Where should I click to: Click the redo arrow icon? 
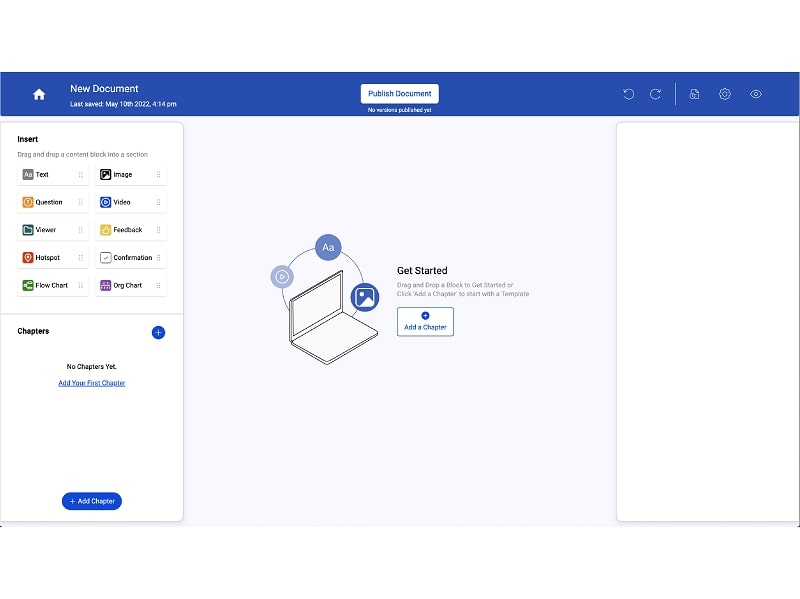[x=655, y=94]
